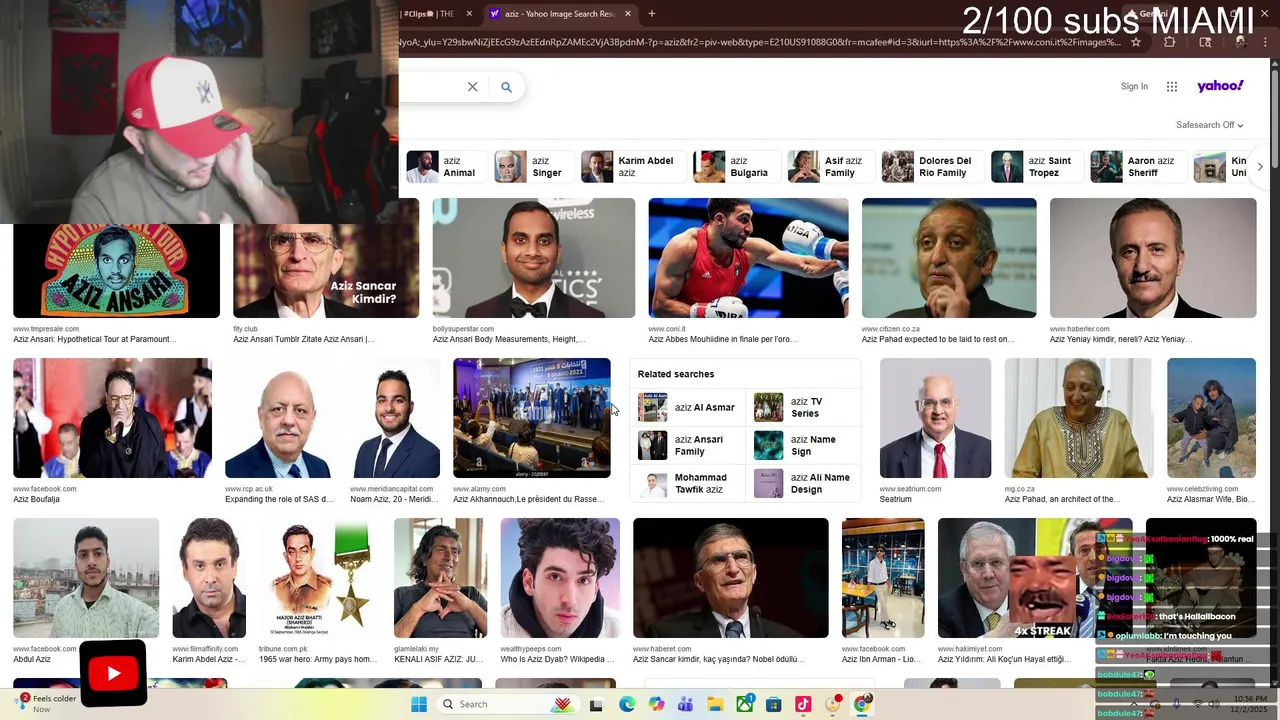Open related search aziz Al Asmar
This screenshot has height=720, width=1280.
click(689, 408)
